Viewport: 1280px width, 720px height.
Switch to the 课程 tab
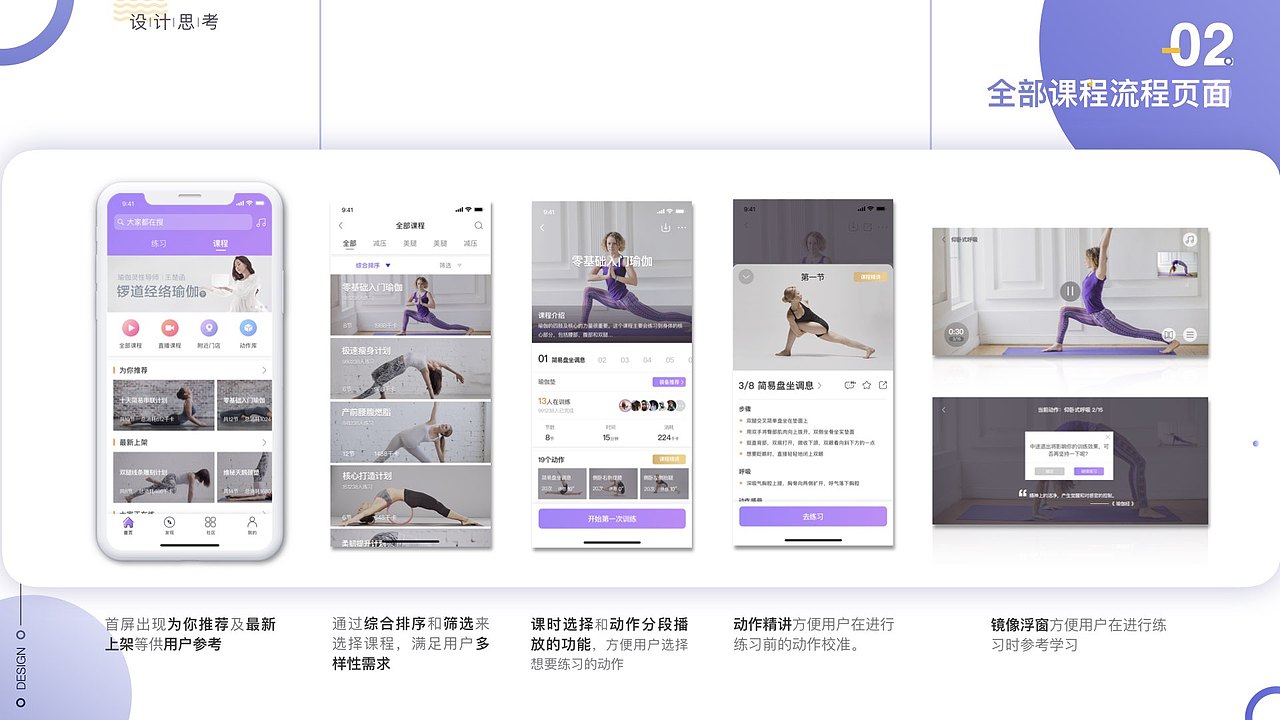[x=220, y=244]
